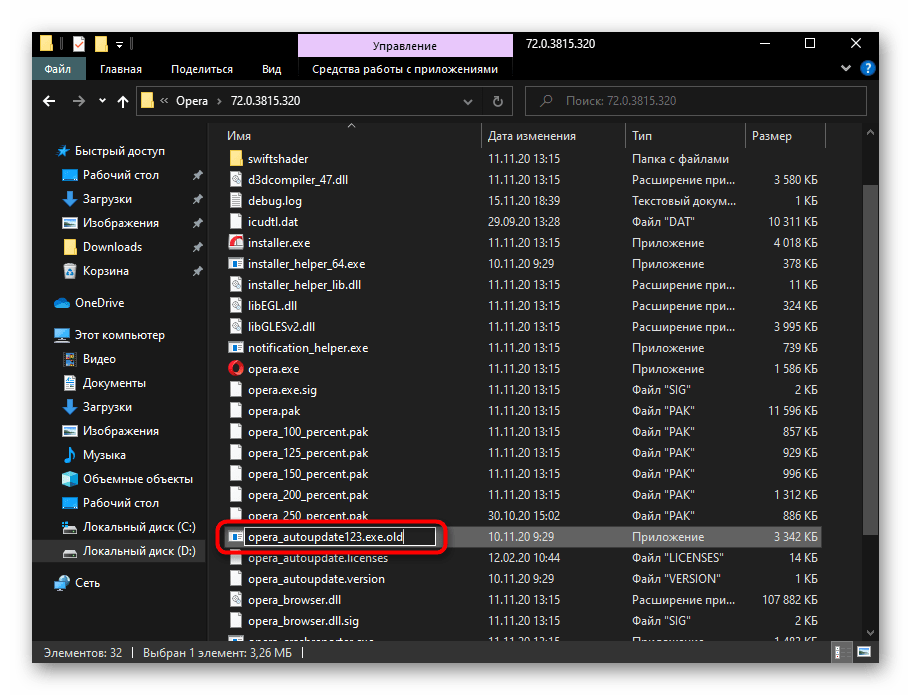Click the Музыка music note icon
The height and width of the screenshot is (695, 911).
[70, 455]
